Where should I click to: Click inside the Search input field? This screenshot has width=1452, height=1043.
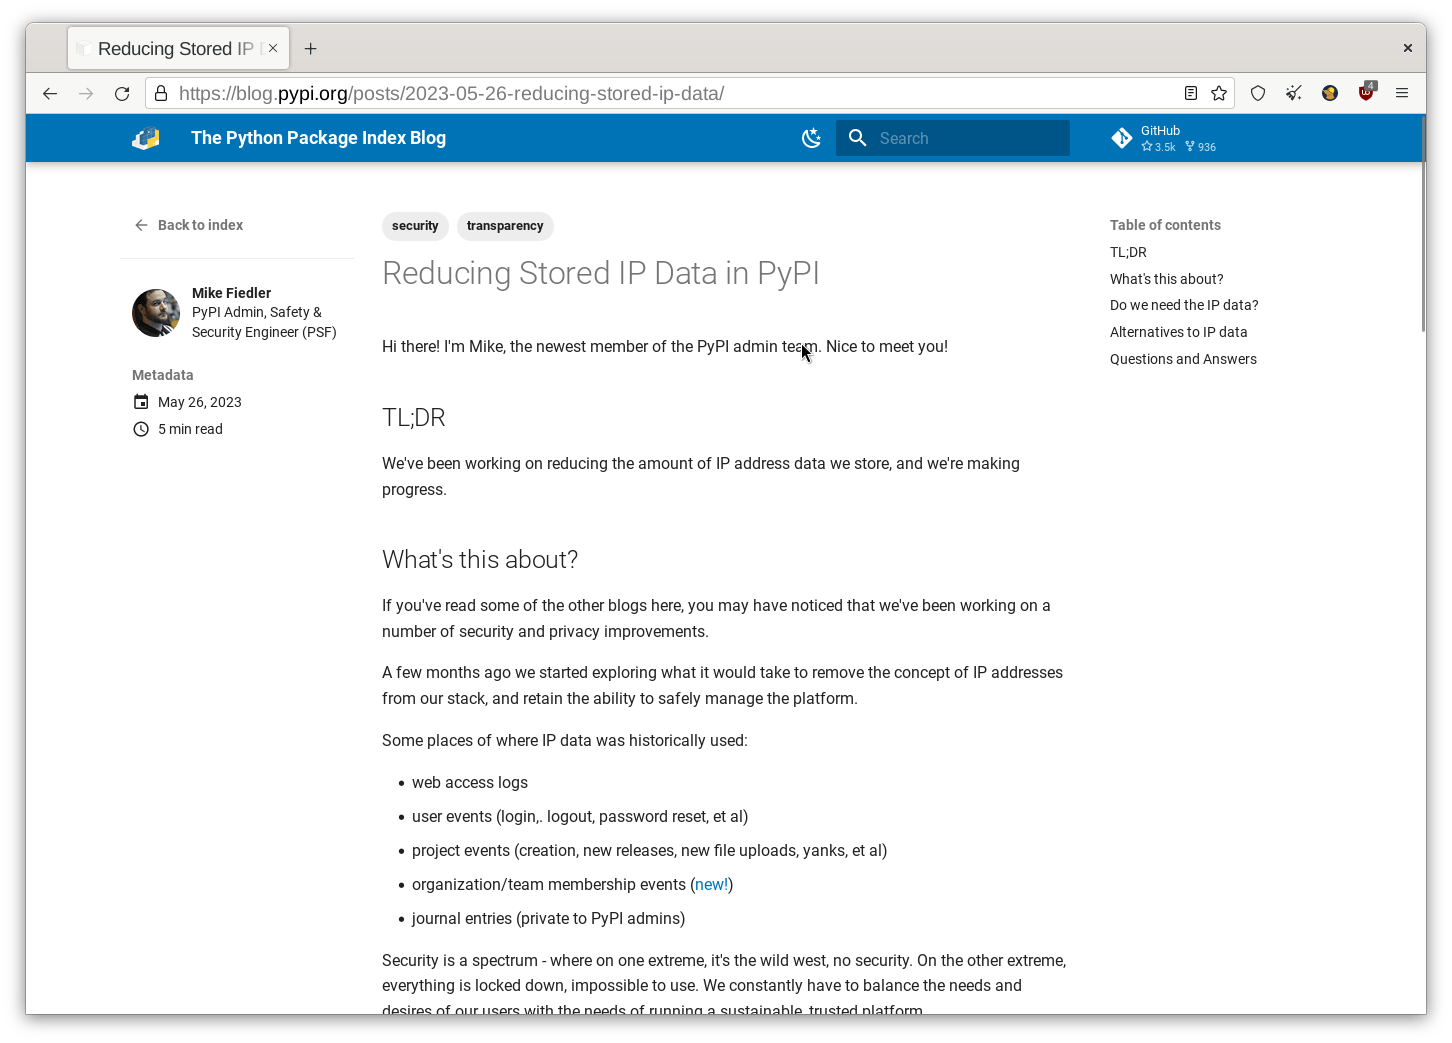tap(953, 138)
